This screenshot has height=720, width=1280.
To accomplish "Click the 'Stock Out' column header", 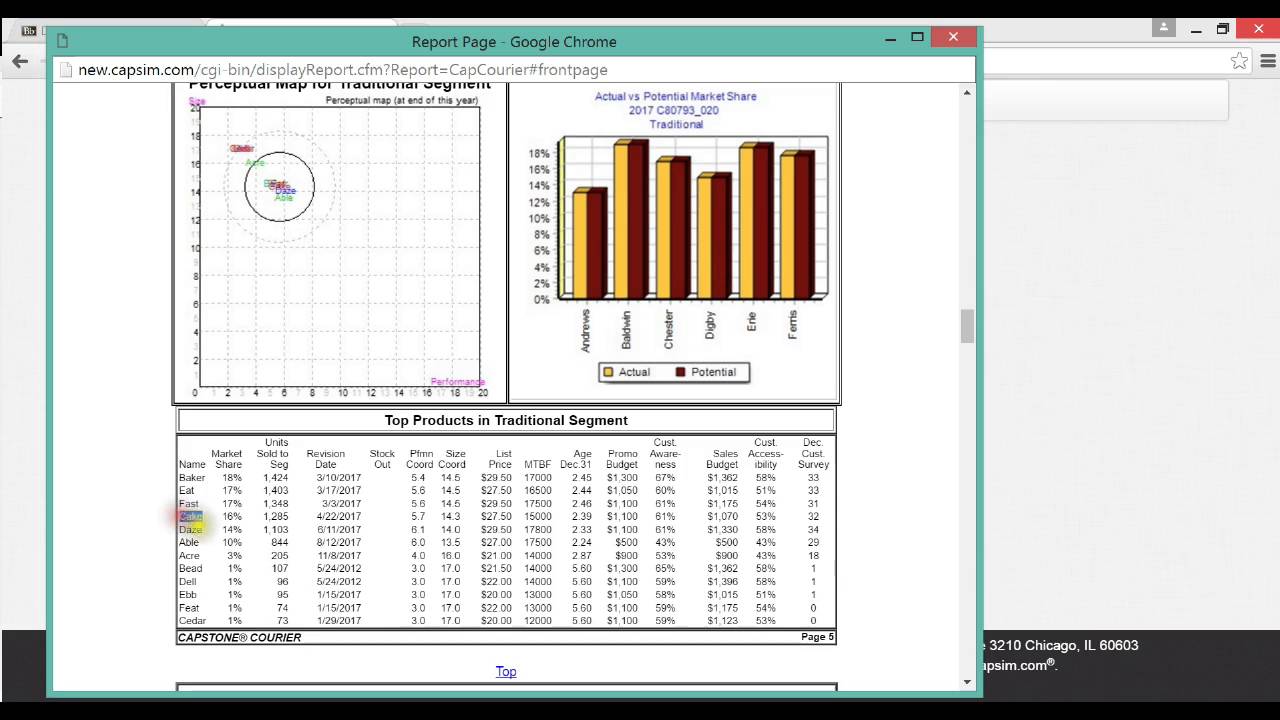I will tap(382, 459).
